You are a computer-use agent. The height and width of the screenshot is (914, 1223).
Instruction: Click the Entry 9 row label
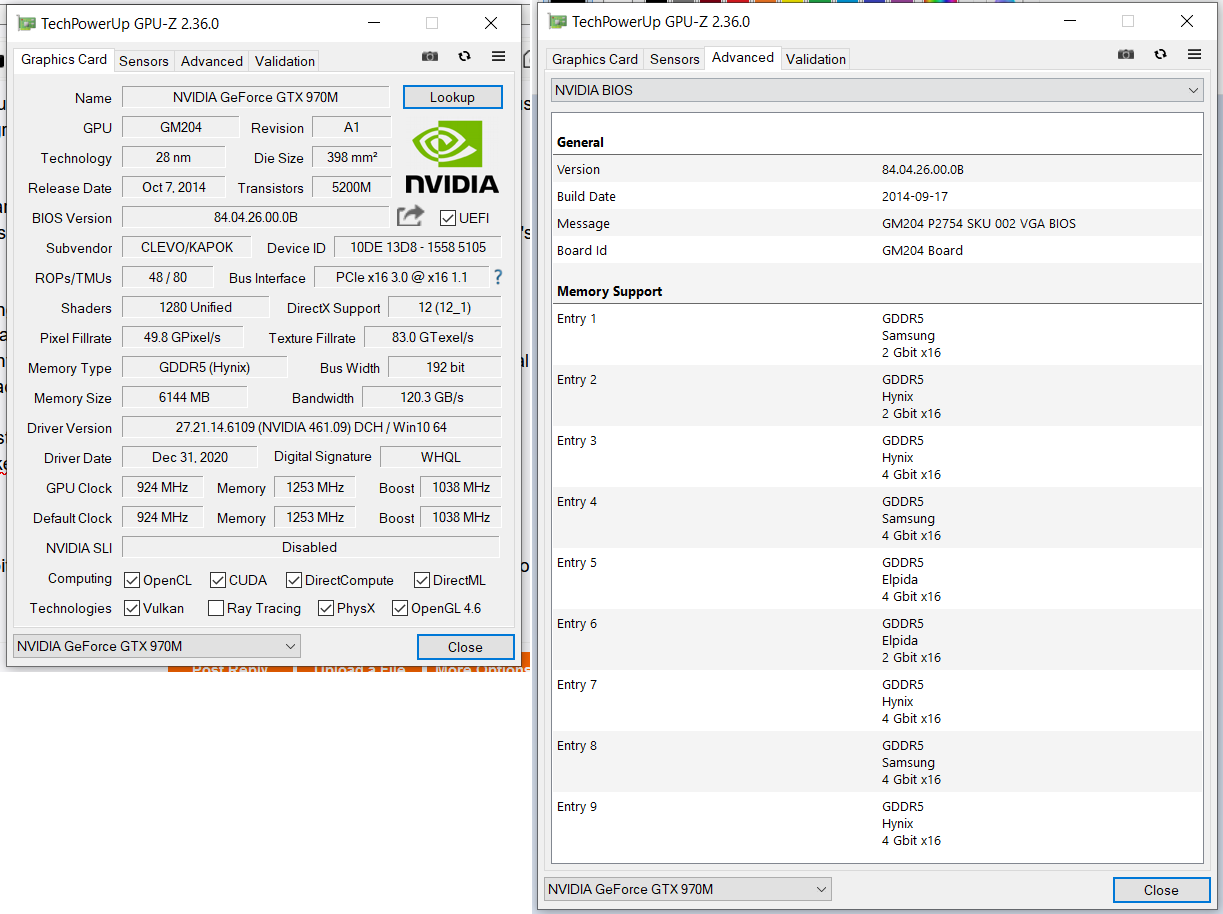tap(577, 807)
